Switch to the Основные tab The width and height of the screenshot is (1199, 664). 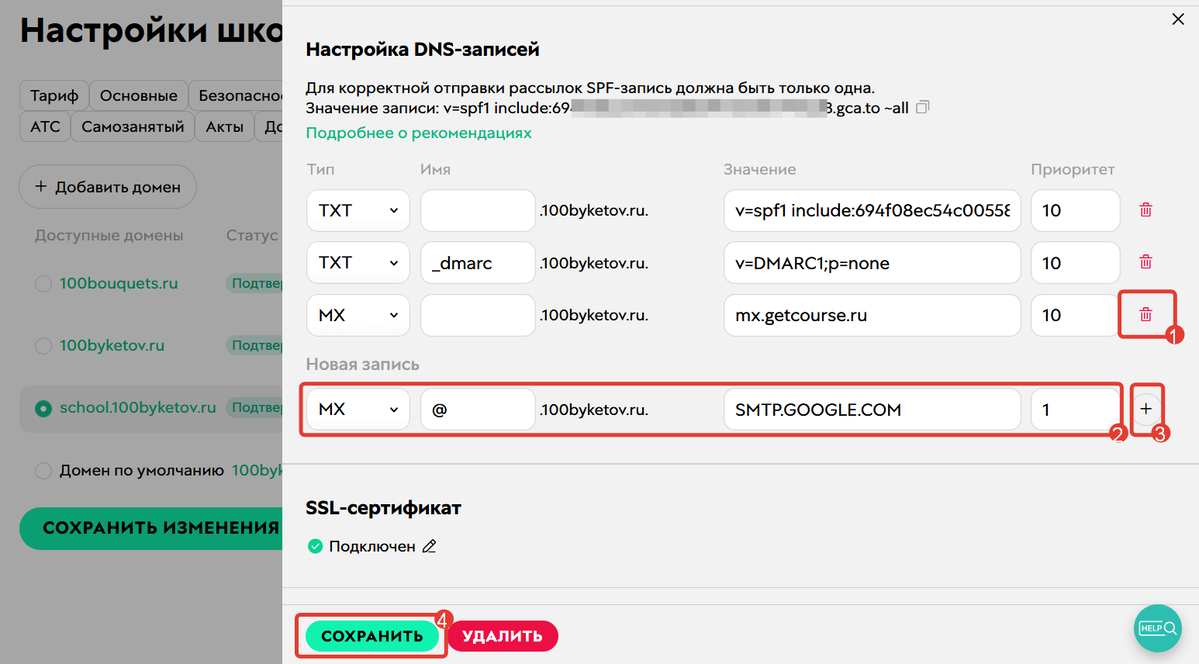pos(138,96)
